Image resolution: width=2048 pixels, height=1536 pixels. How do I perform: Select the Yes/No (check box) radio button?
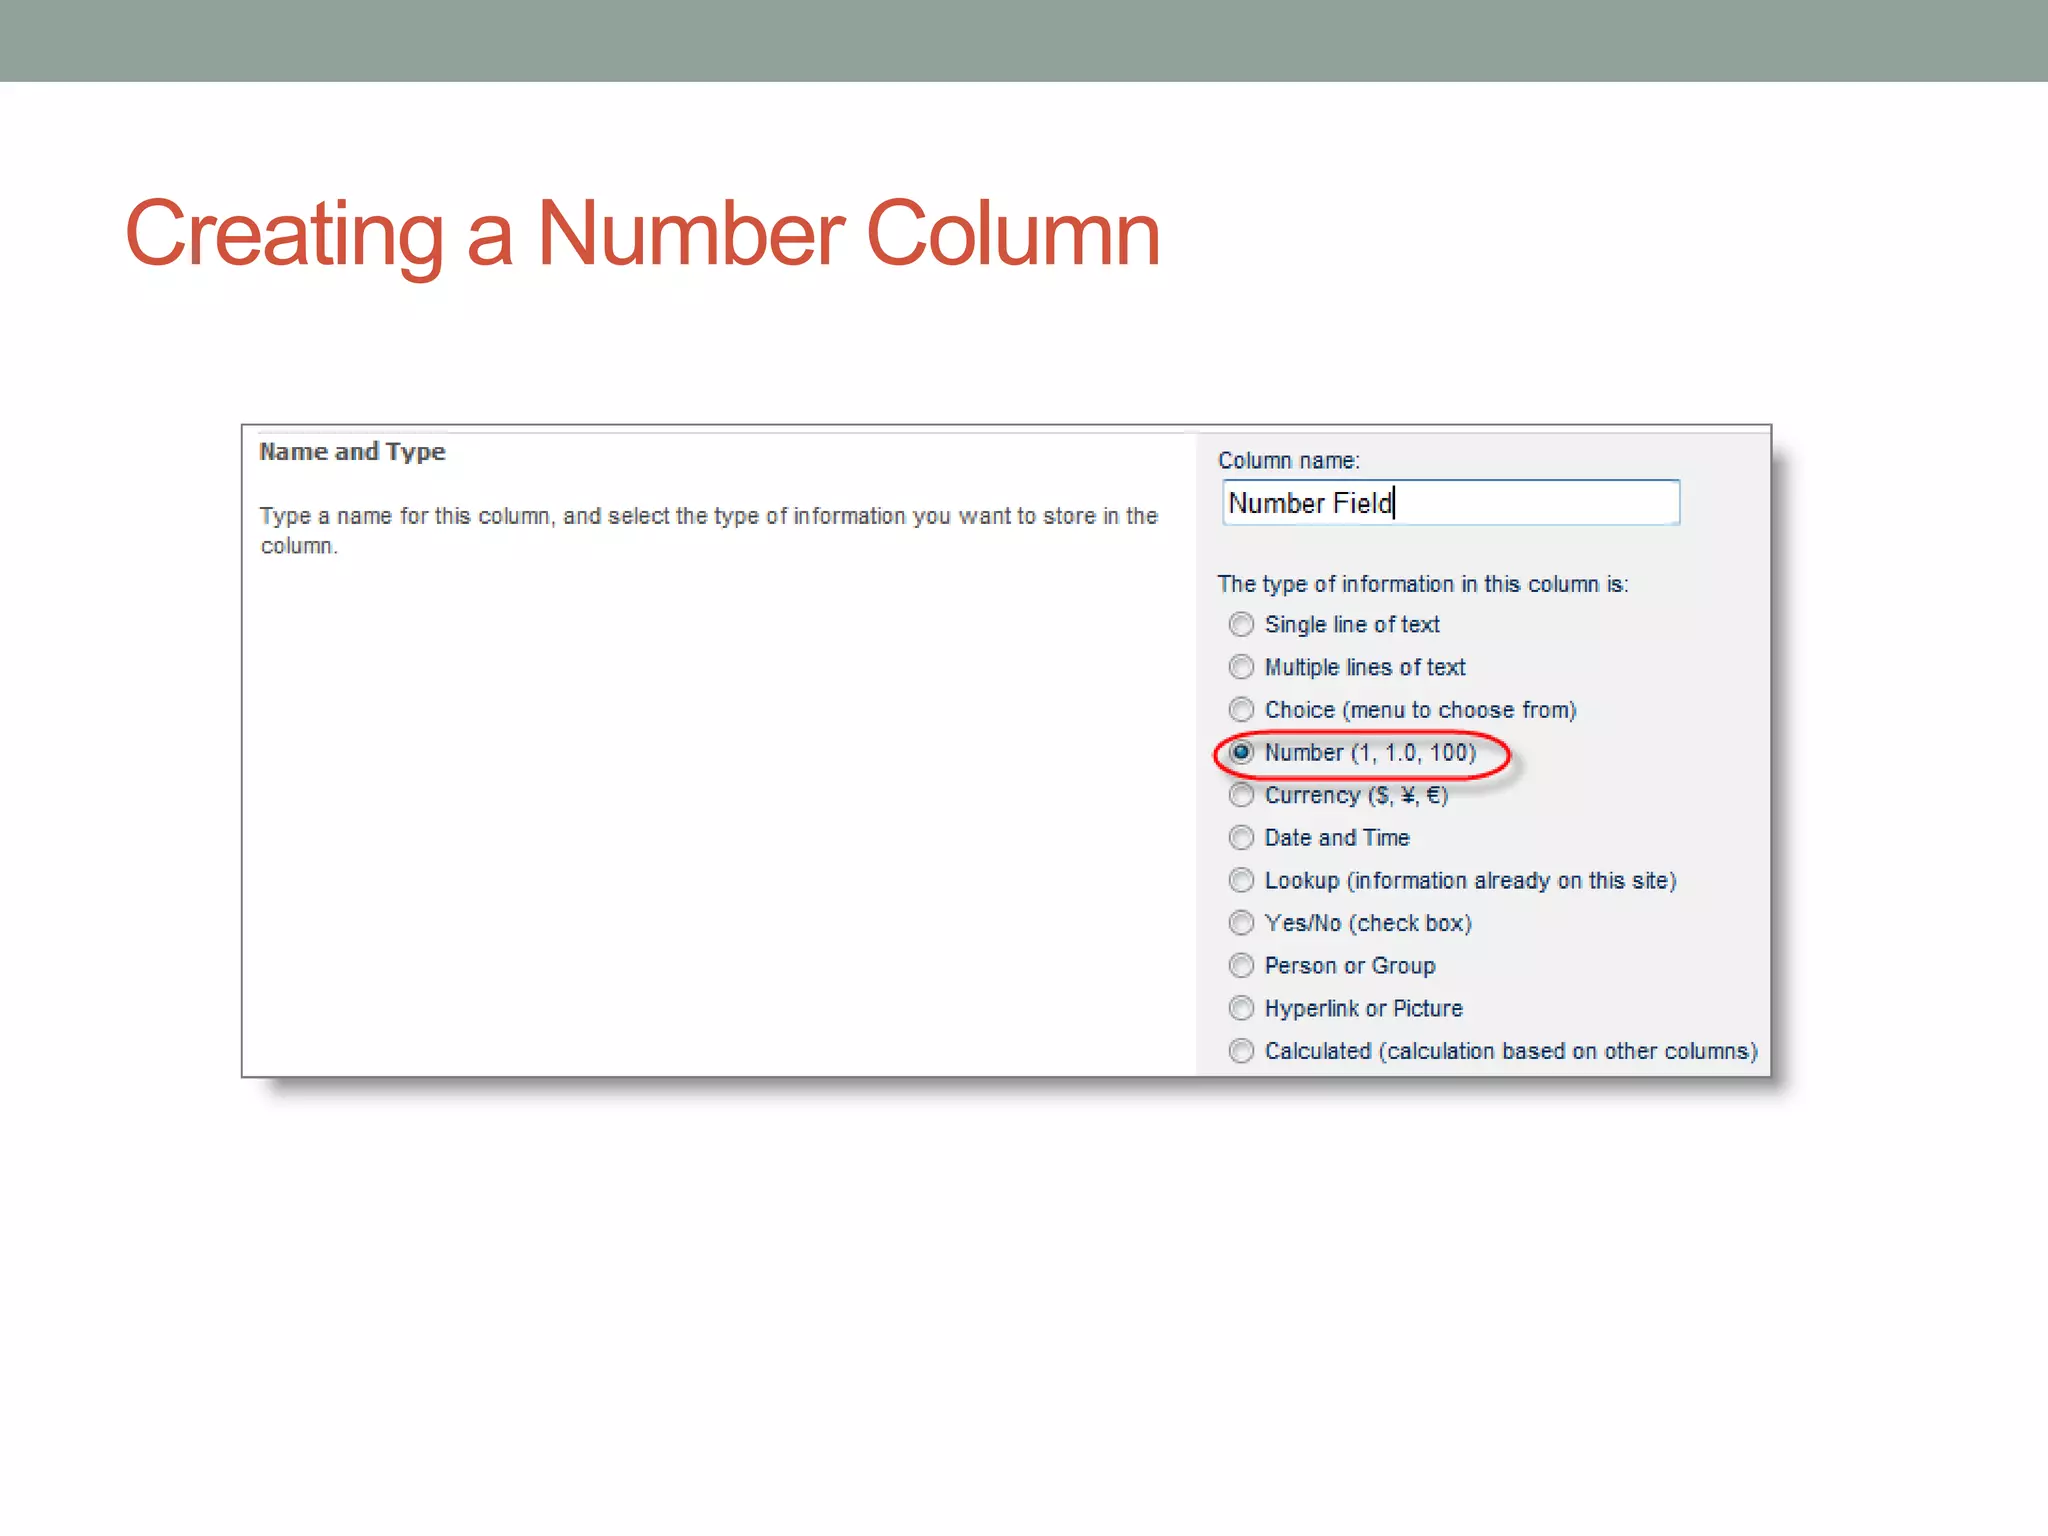point(1241,923)
